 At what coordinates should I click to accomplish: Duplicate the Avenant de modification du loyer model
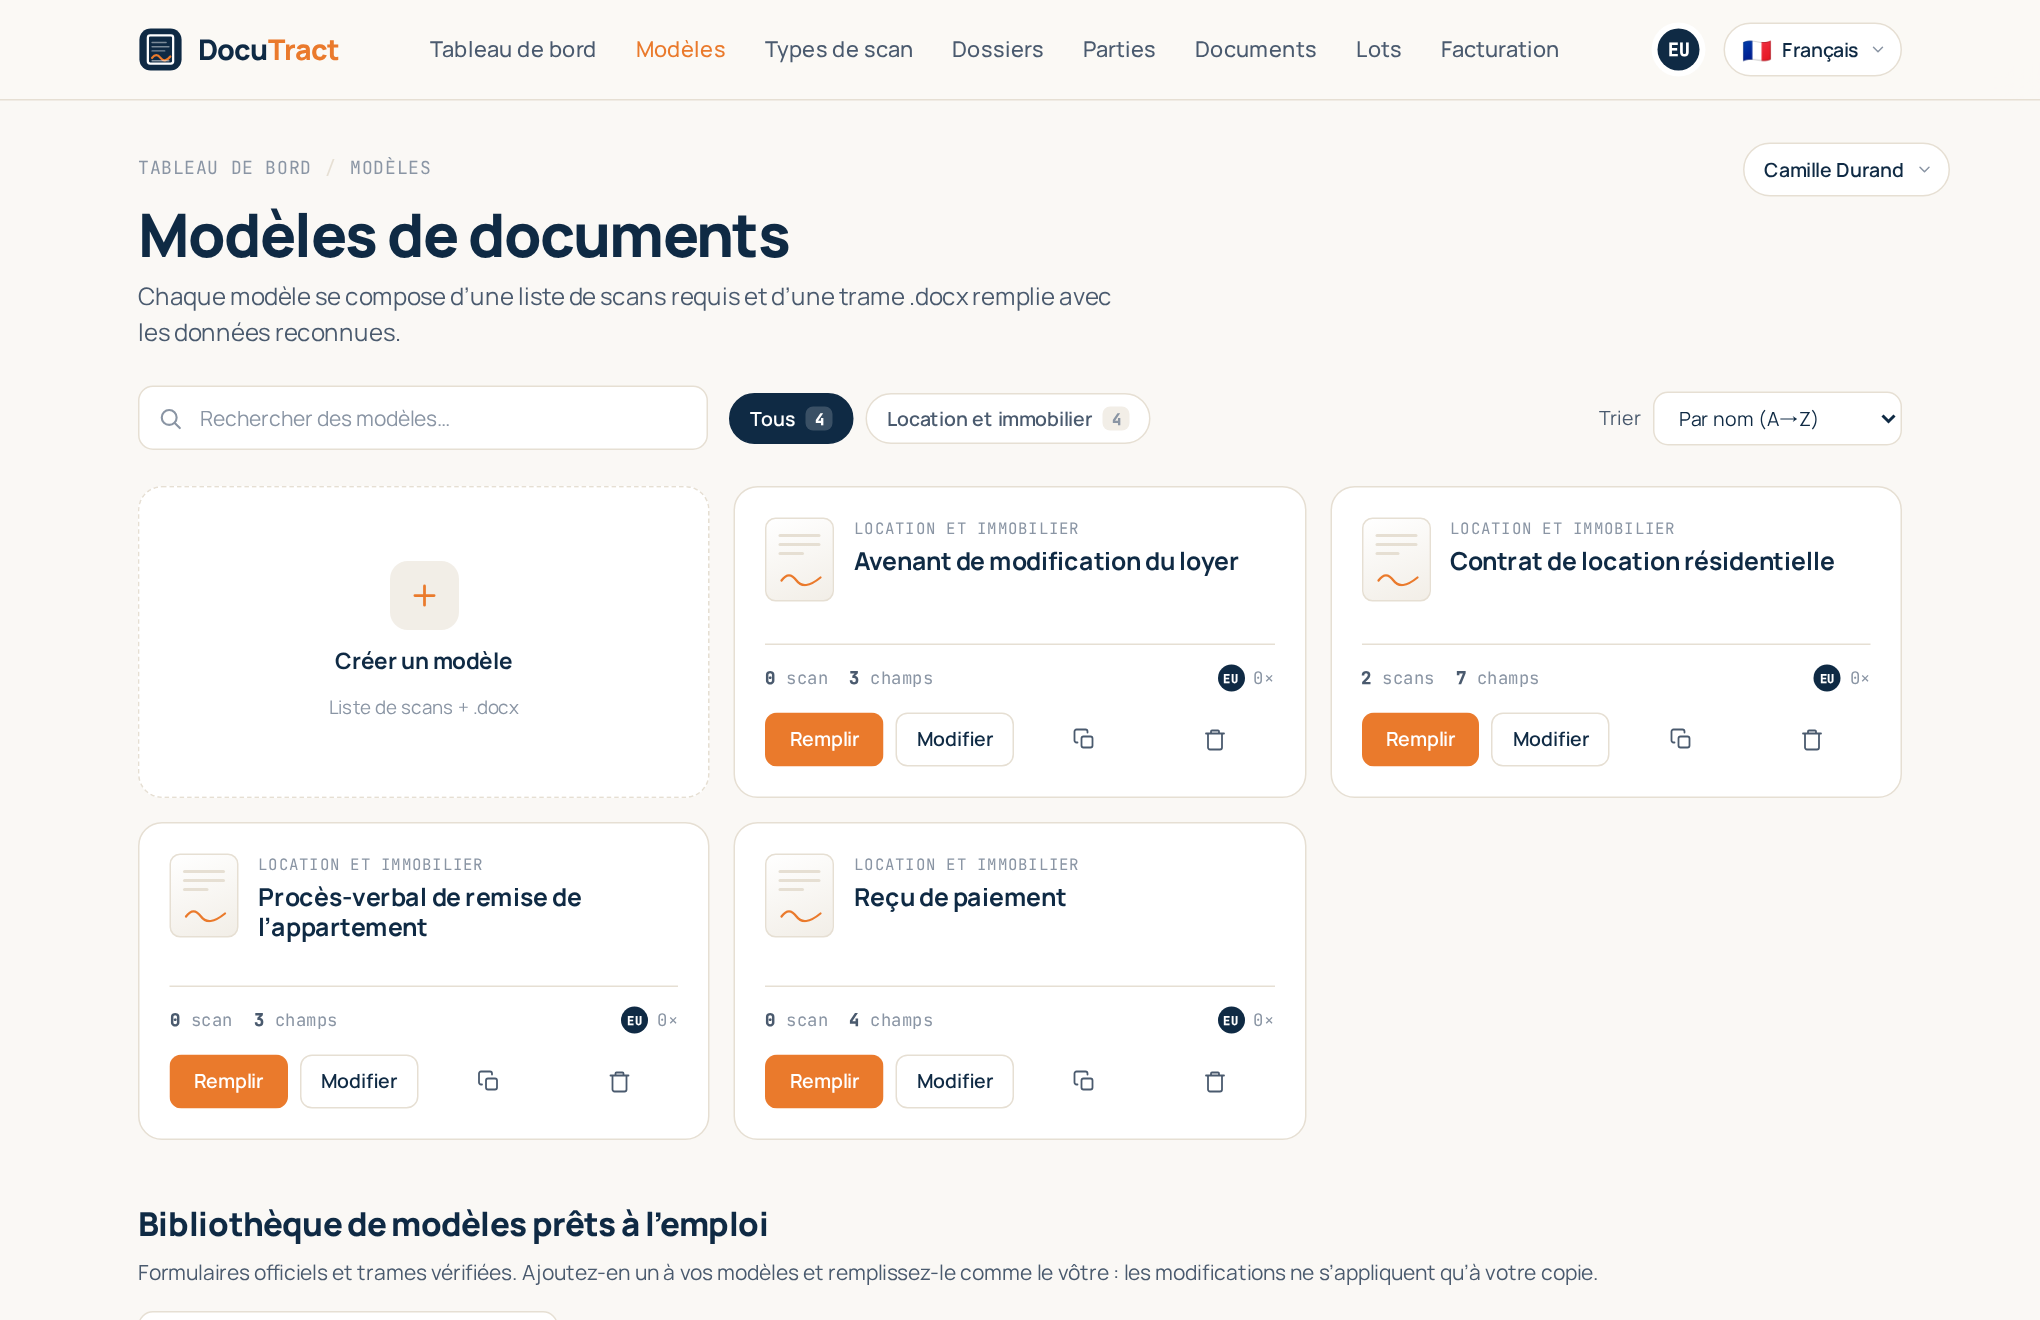1083,739
